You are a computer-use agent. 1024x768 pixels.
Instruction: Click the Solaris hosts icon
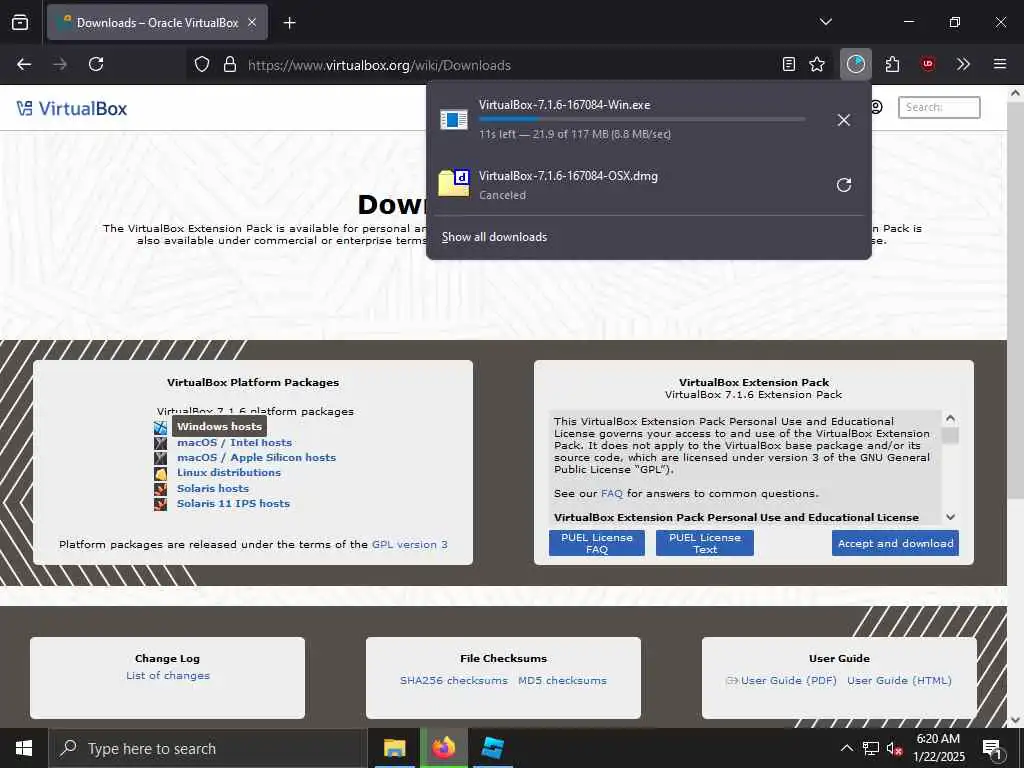[x=161, y=488]
